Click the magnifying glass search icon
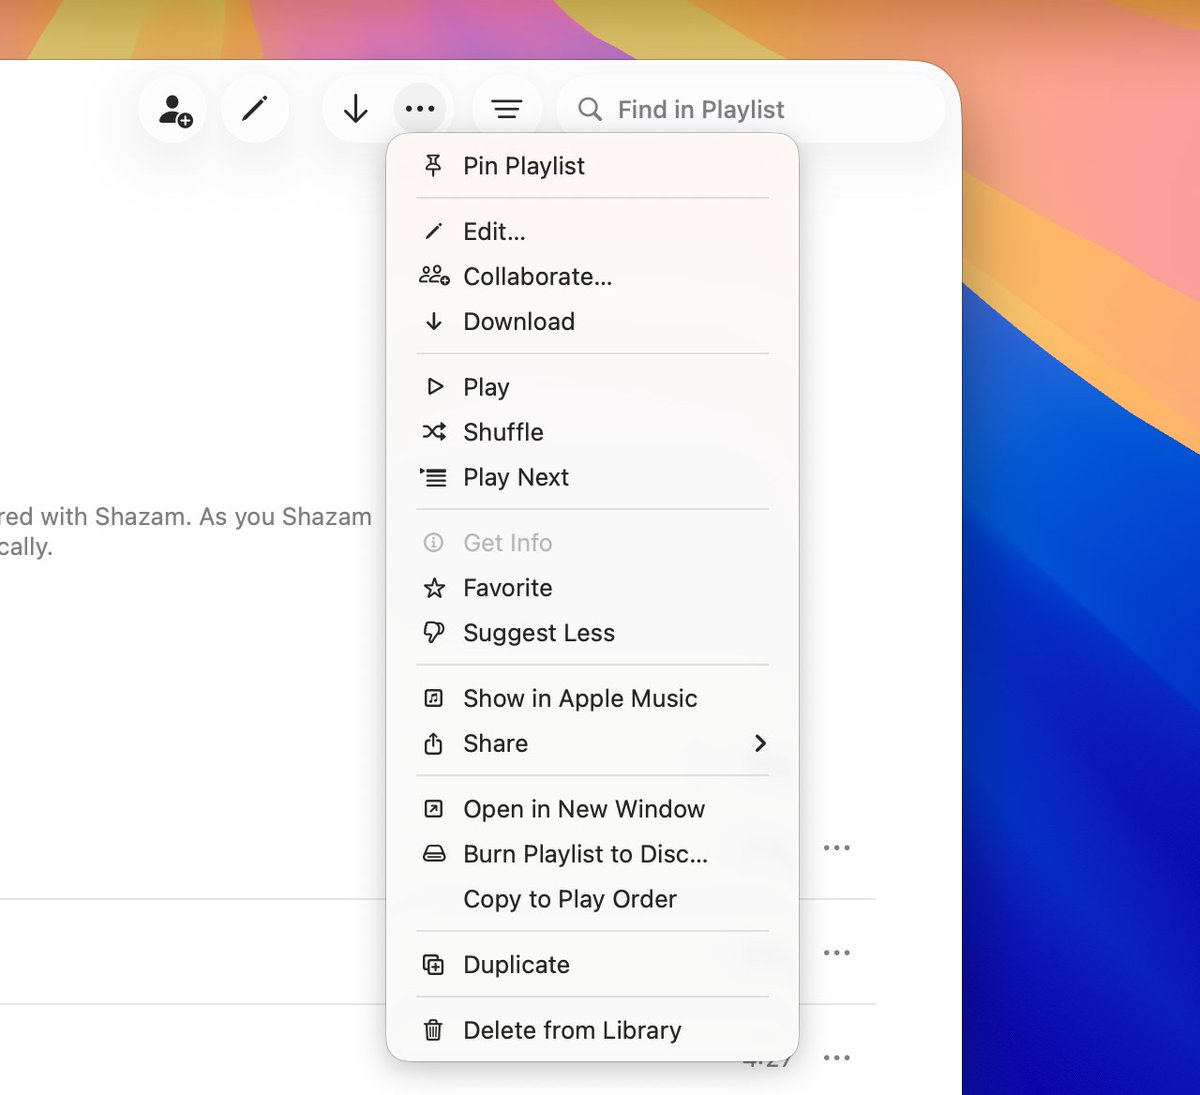 590,109
